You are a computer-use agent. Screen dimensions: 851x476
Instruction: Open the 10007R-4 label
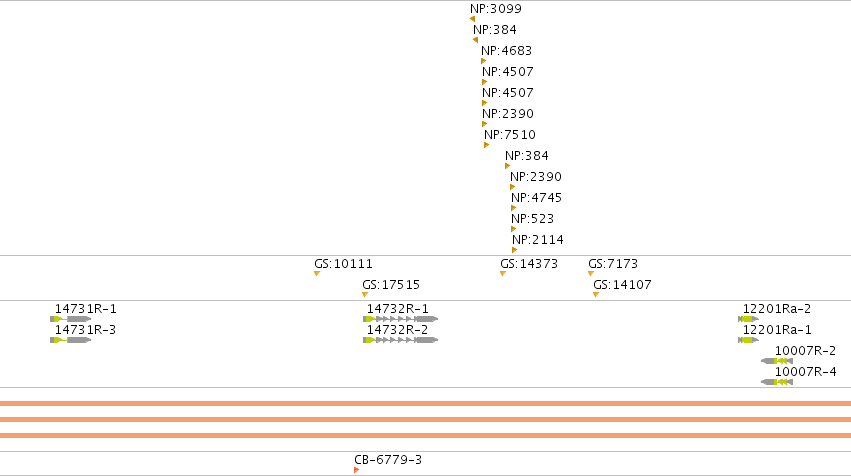coord(805,372)
